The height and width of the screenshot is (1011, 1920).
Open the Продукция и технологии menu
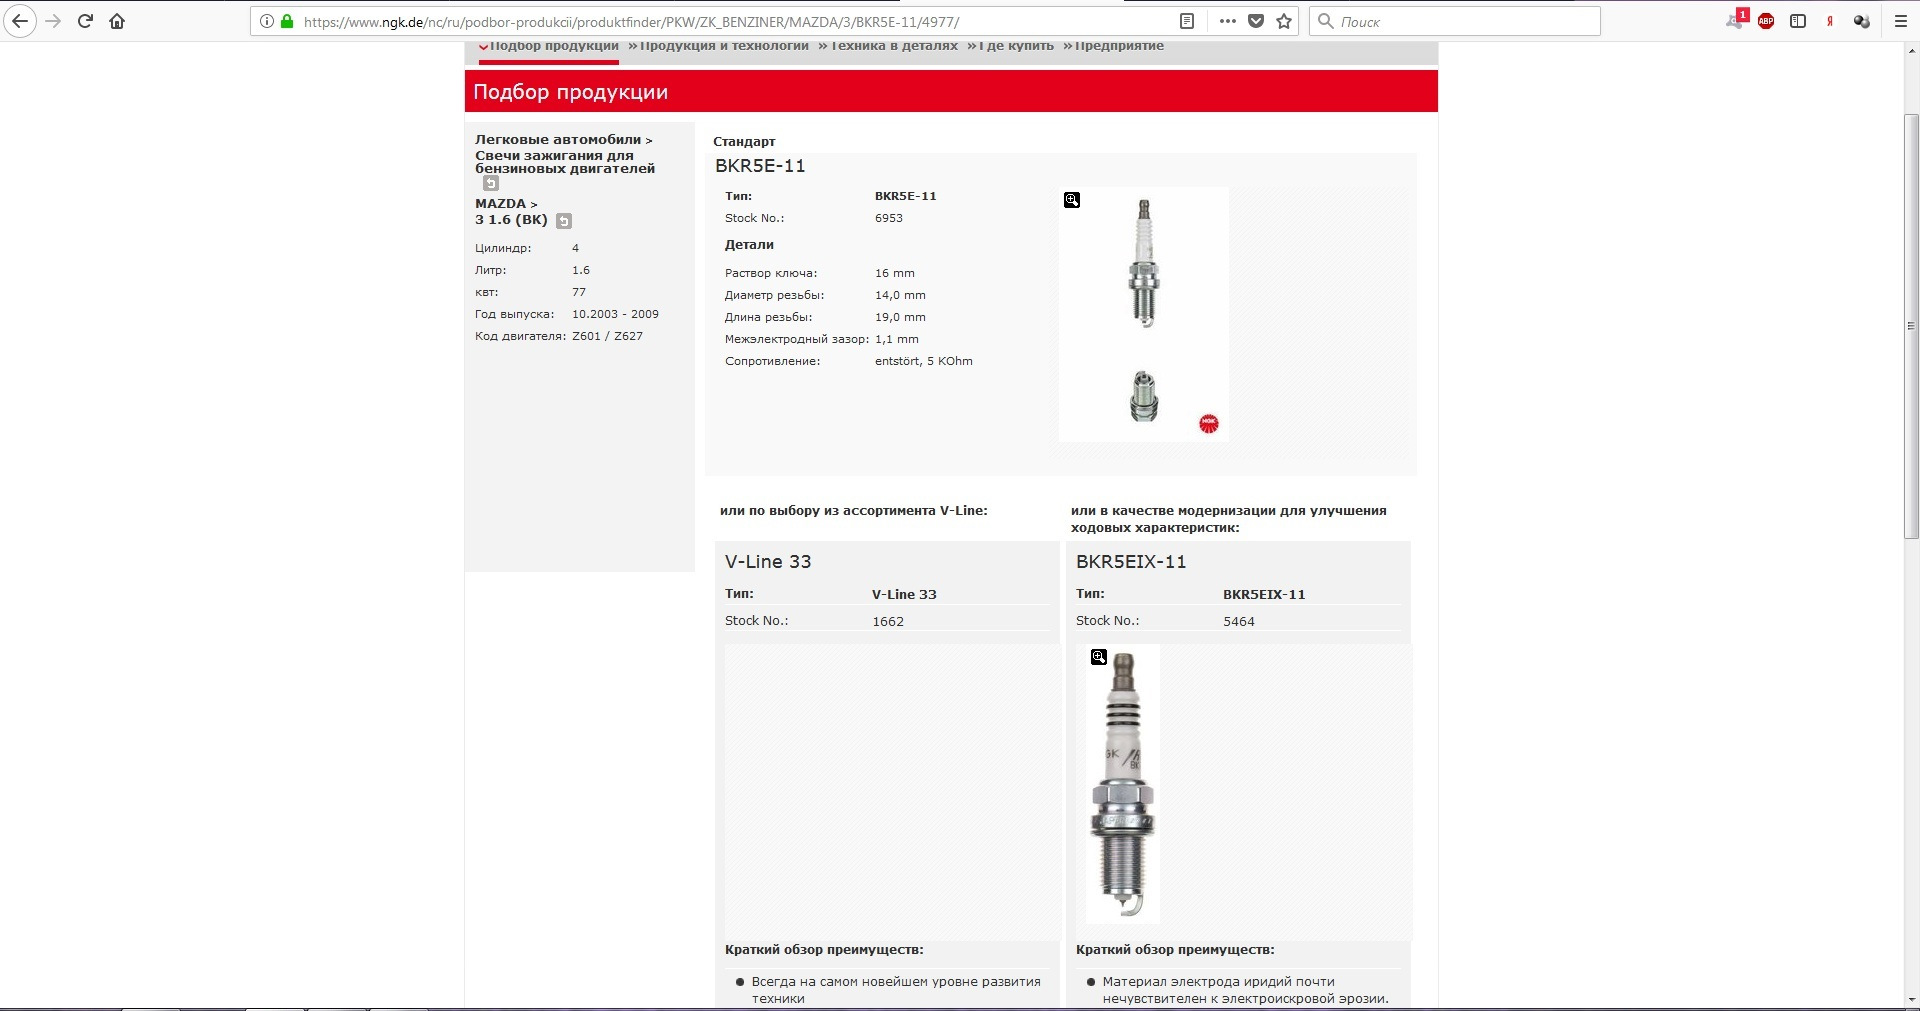click(724, 46)
